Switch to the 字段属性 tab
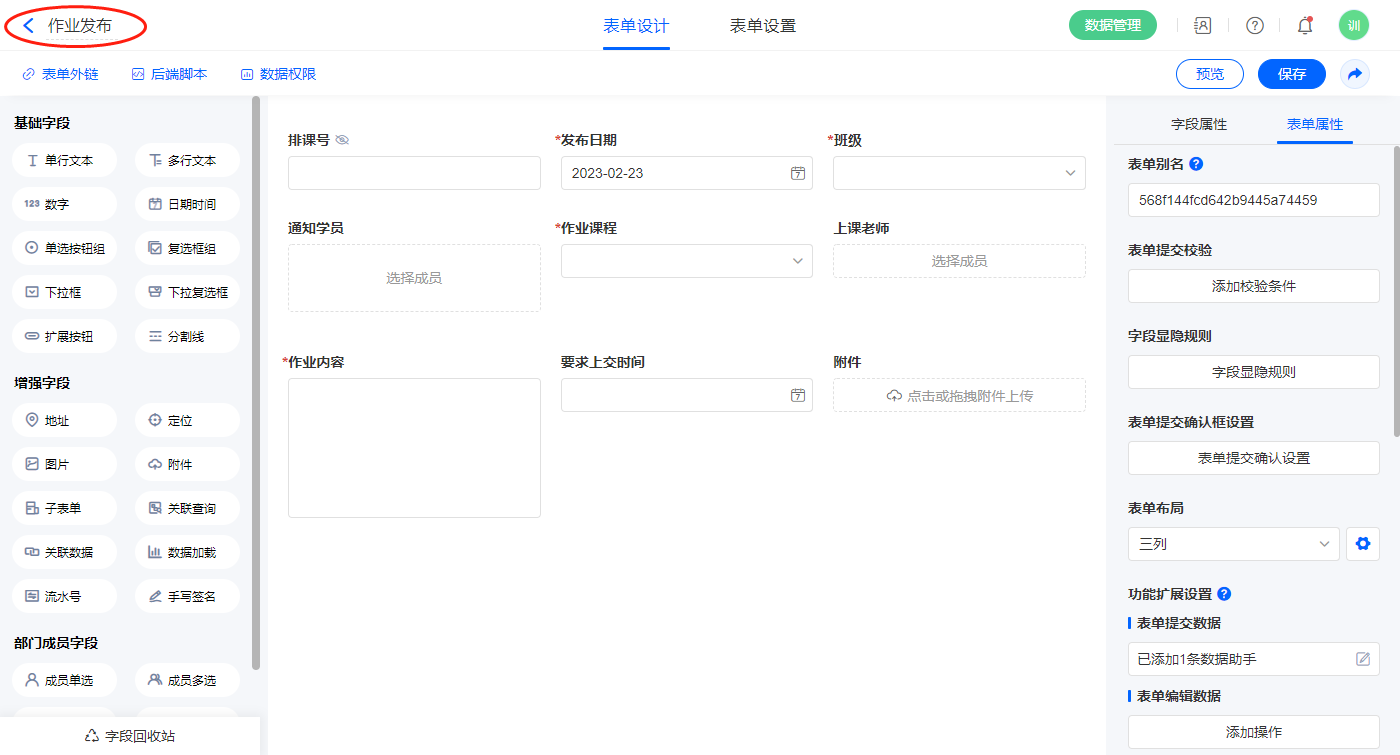The image size is (1400, 755). pos(1198,125)
